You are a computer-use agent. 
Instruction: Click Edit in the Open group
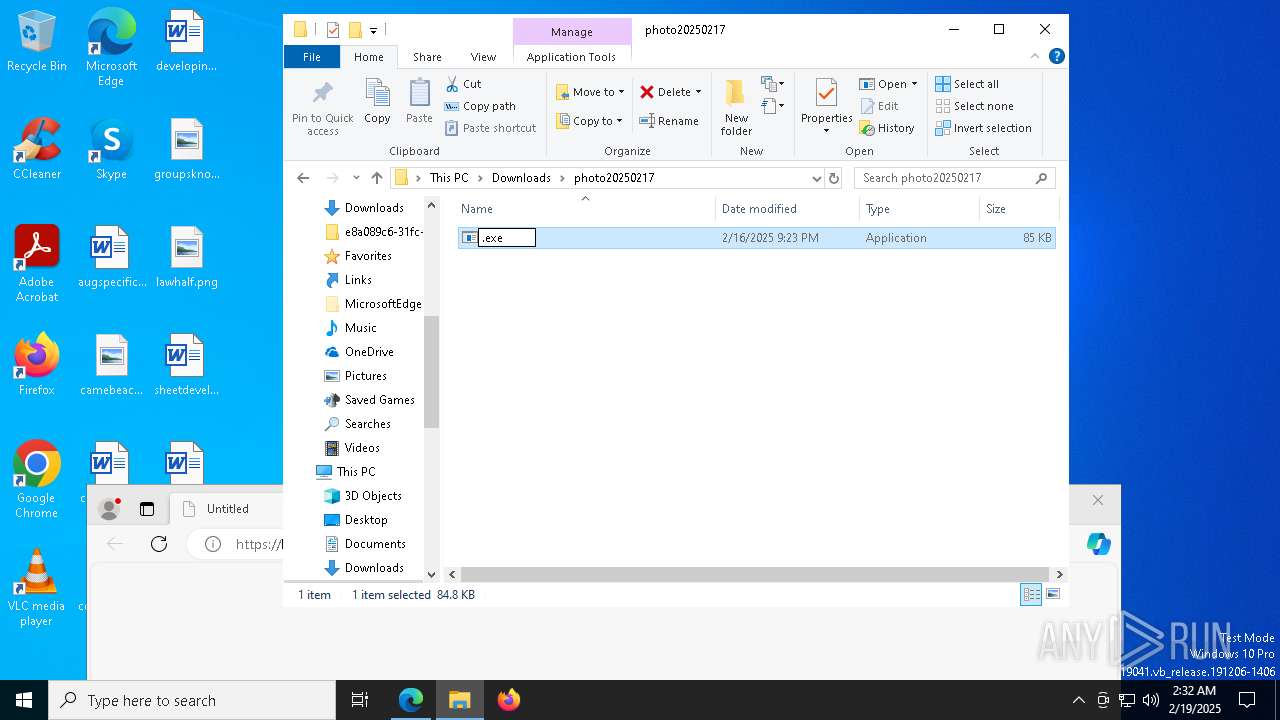tap(878, 106)
